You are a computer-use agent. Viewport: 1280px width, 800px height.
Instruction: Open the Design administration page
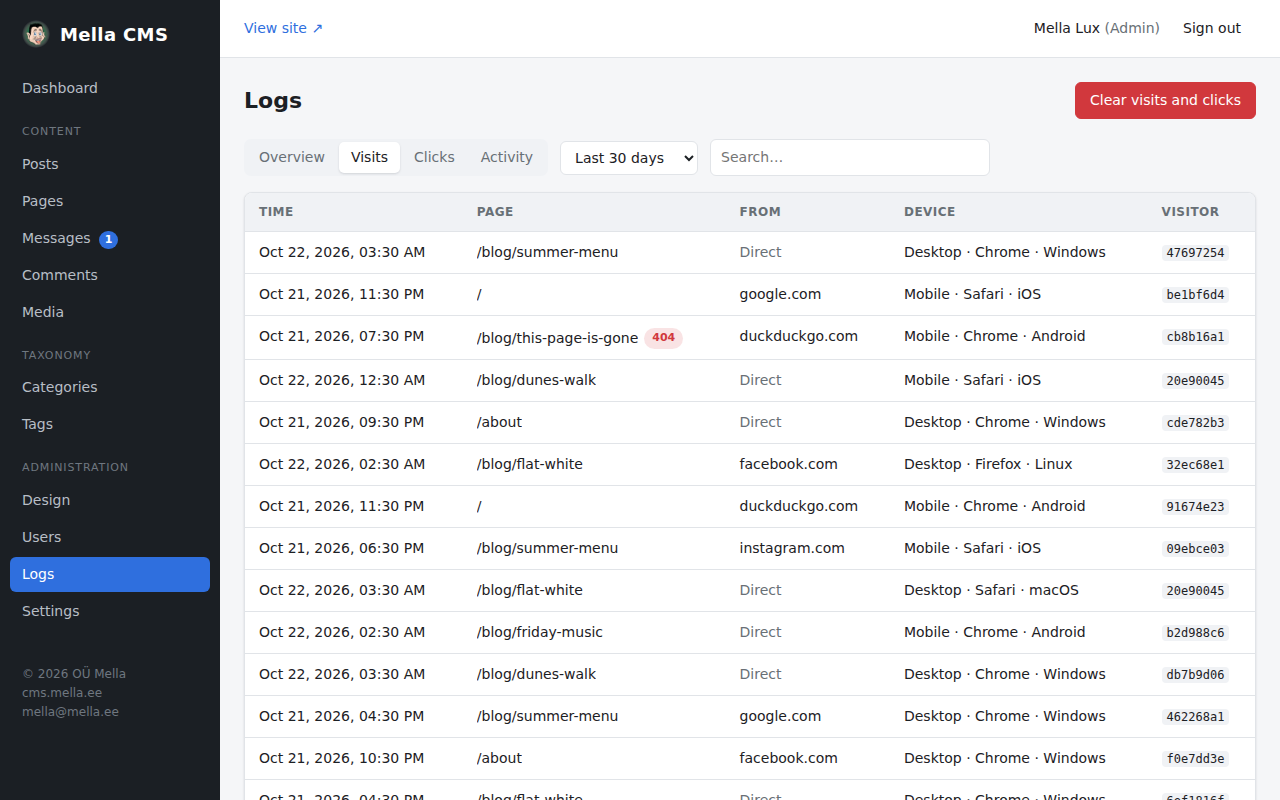pyautogui.click(x=110, y=500)
